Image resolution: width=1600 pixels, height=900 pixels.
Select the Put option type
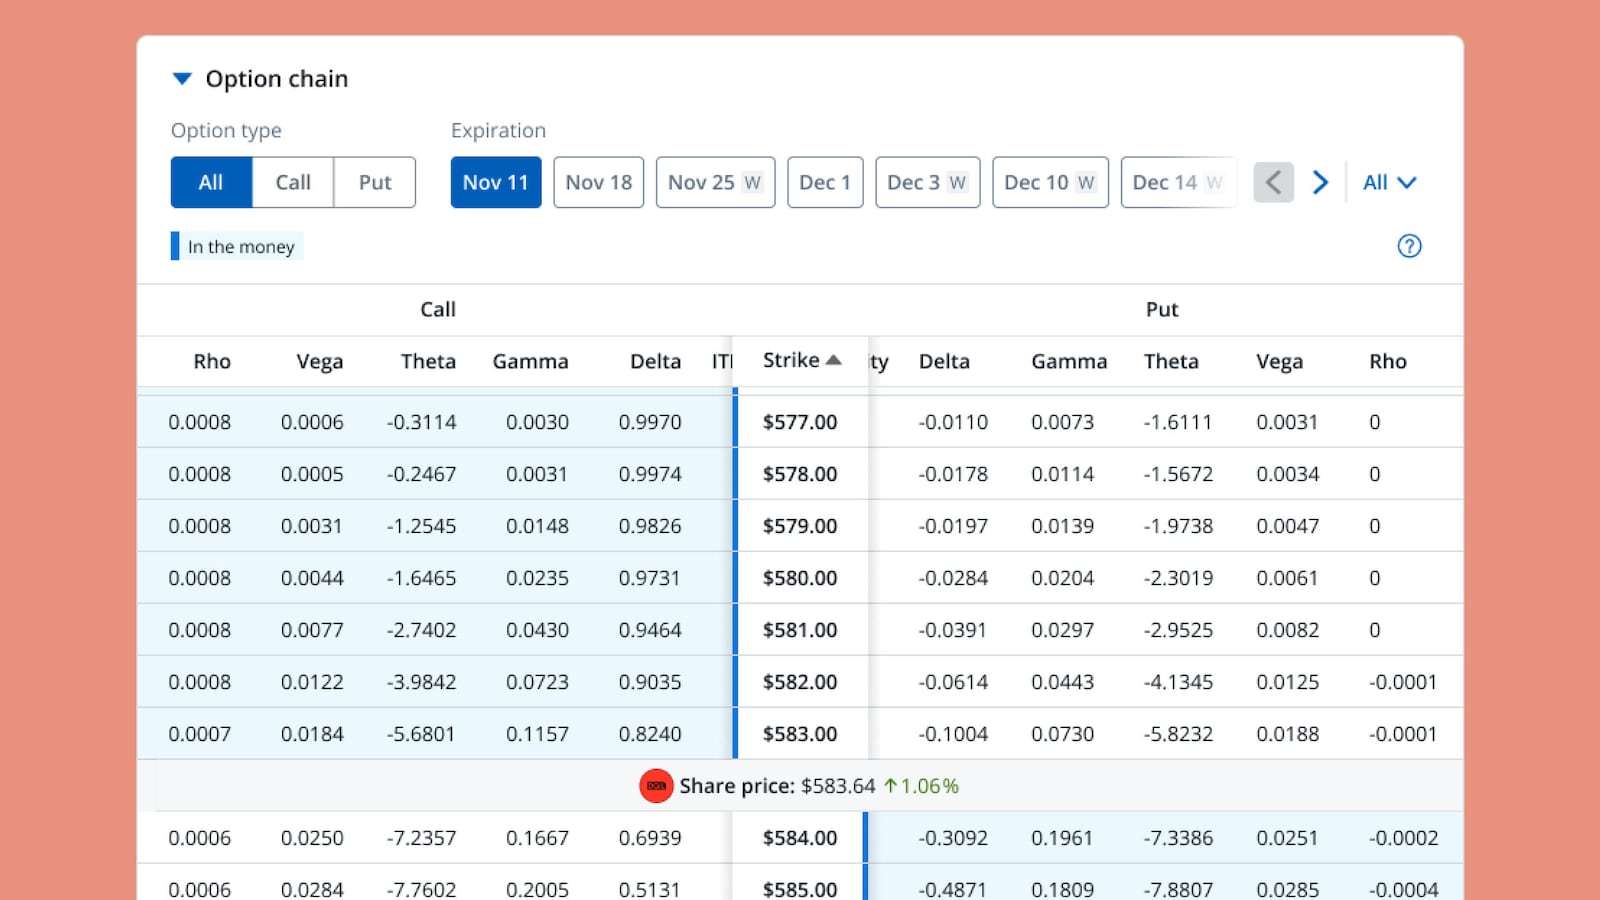[375, 182]
